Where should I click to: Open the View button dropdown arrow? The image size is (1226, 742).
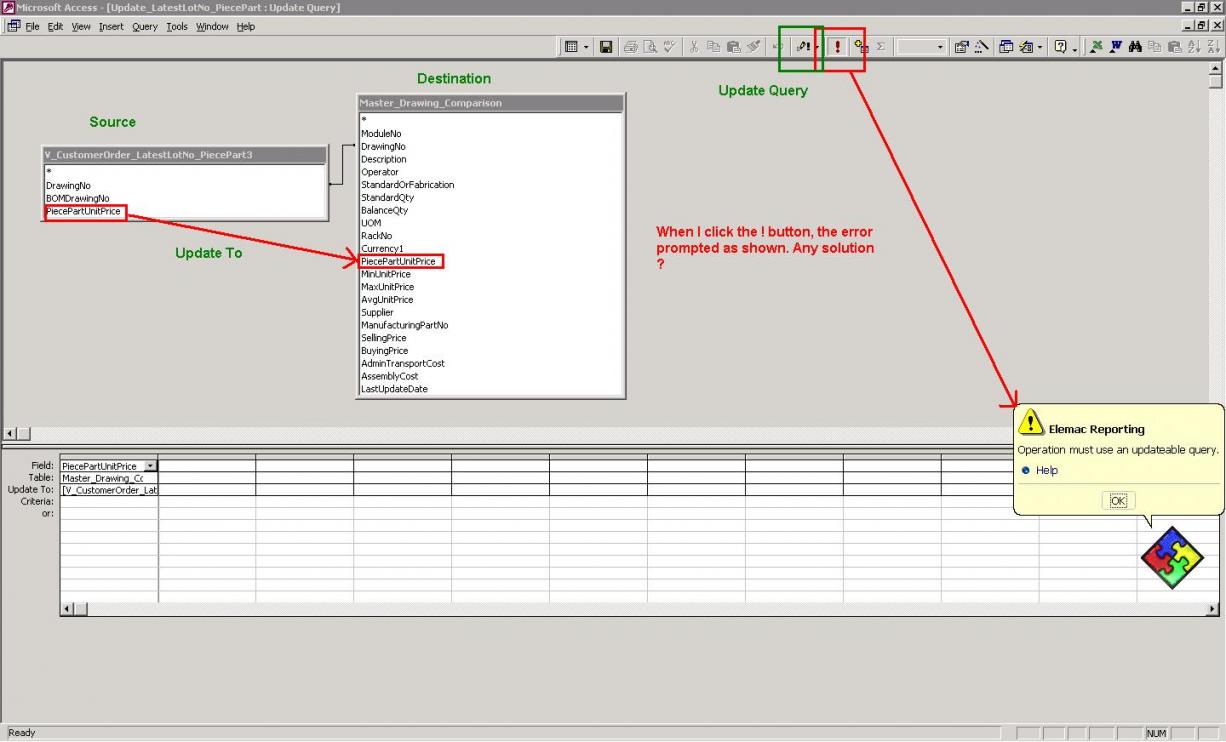click(585, 47)
